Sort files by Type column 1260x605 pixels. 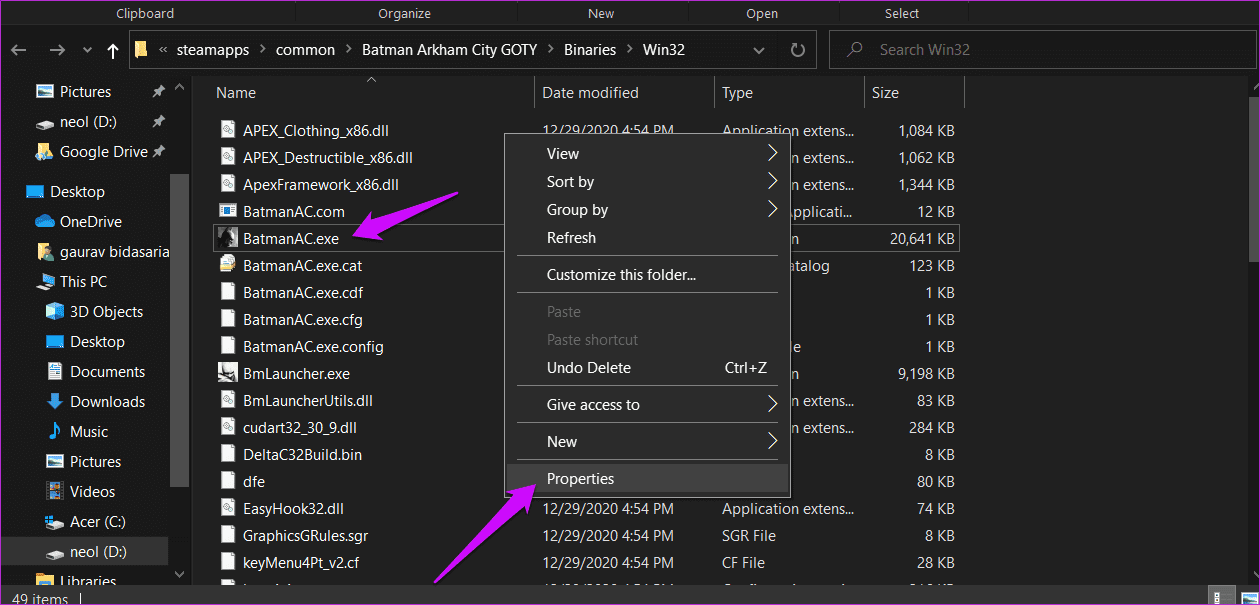(x=737, y=93)
